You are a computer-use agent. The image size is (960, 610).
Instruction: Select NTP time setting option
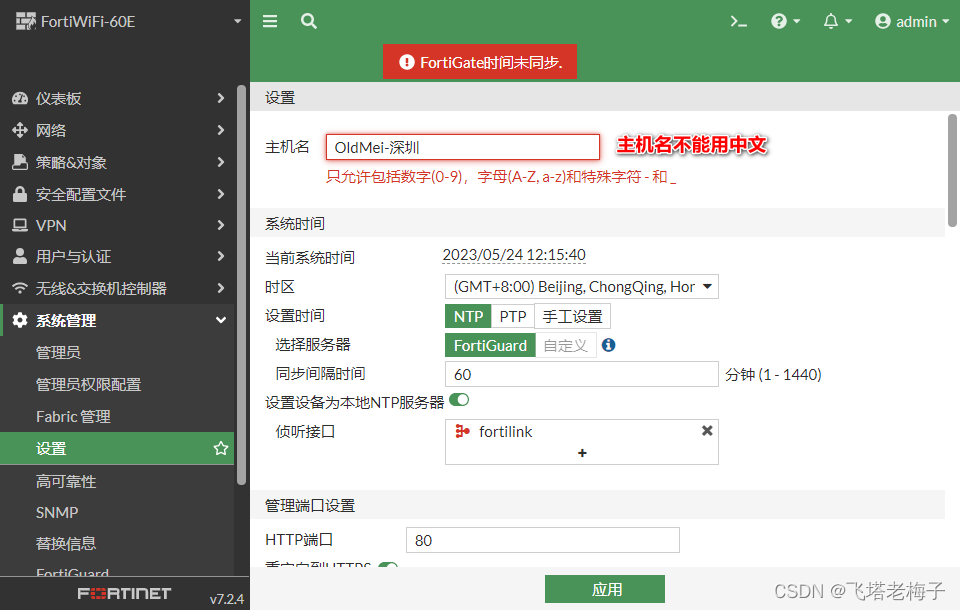(468, 316)
